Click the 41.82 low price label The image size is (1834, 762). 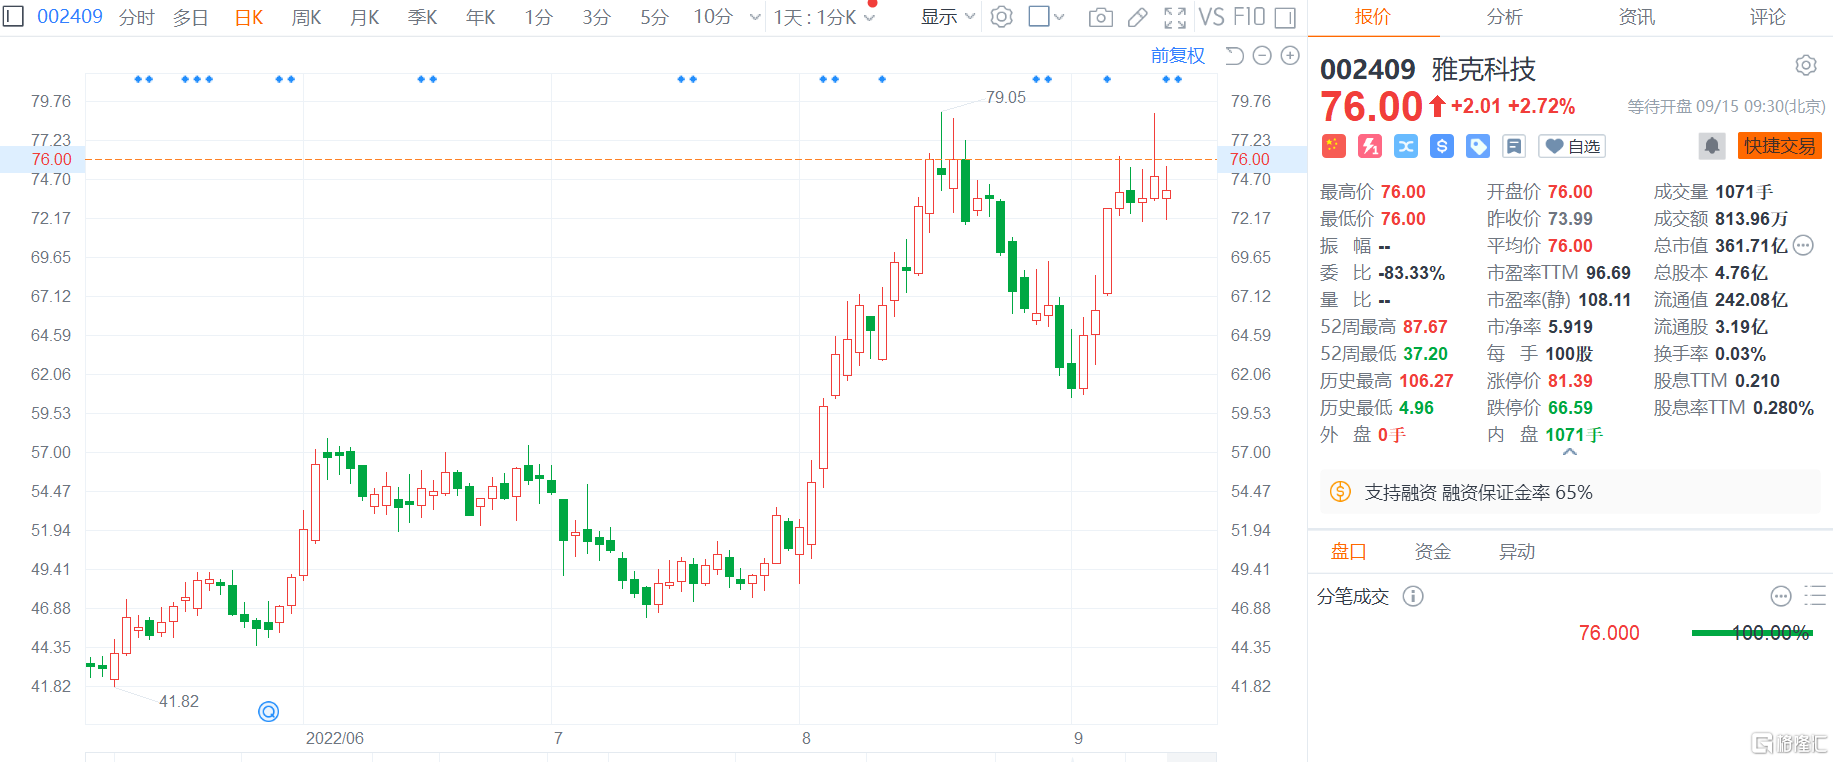[x=179, y=701]
